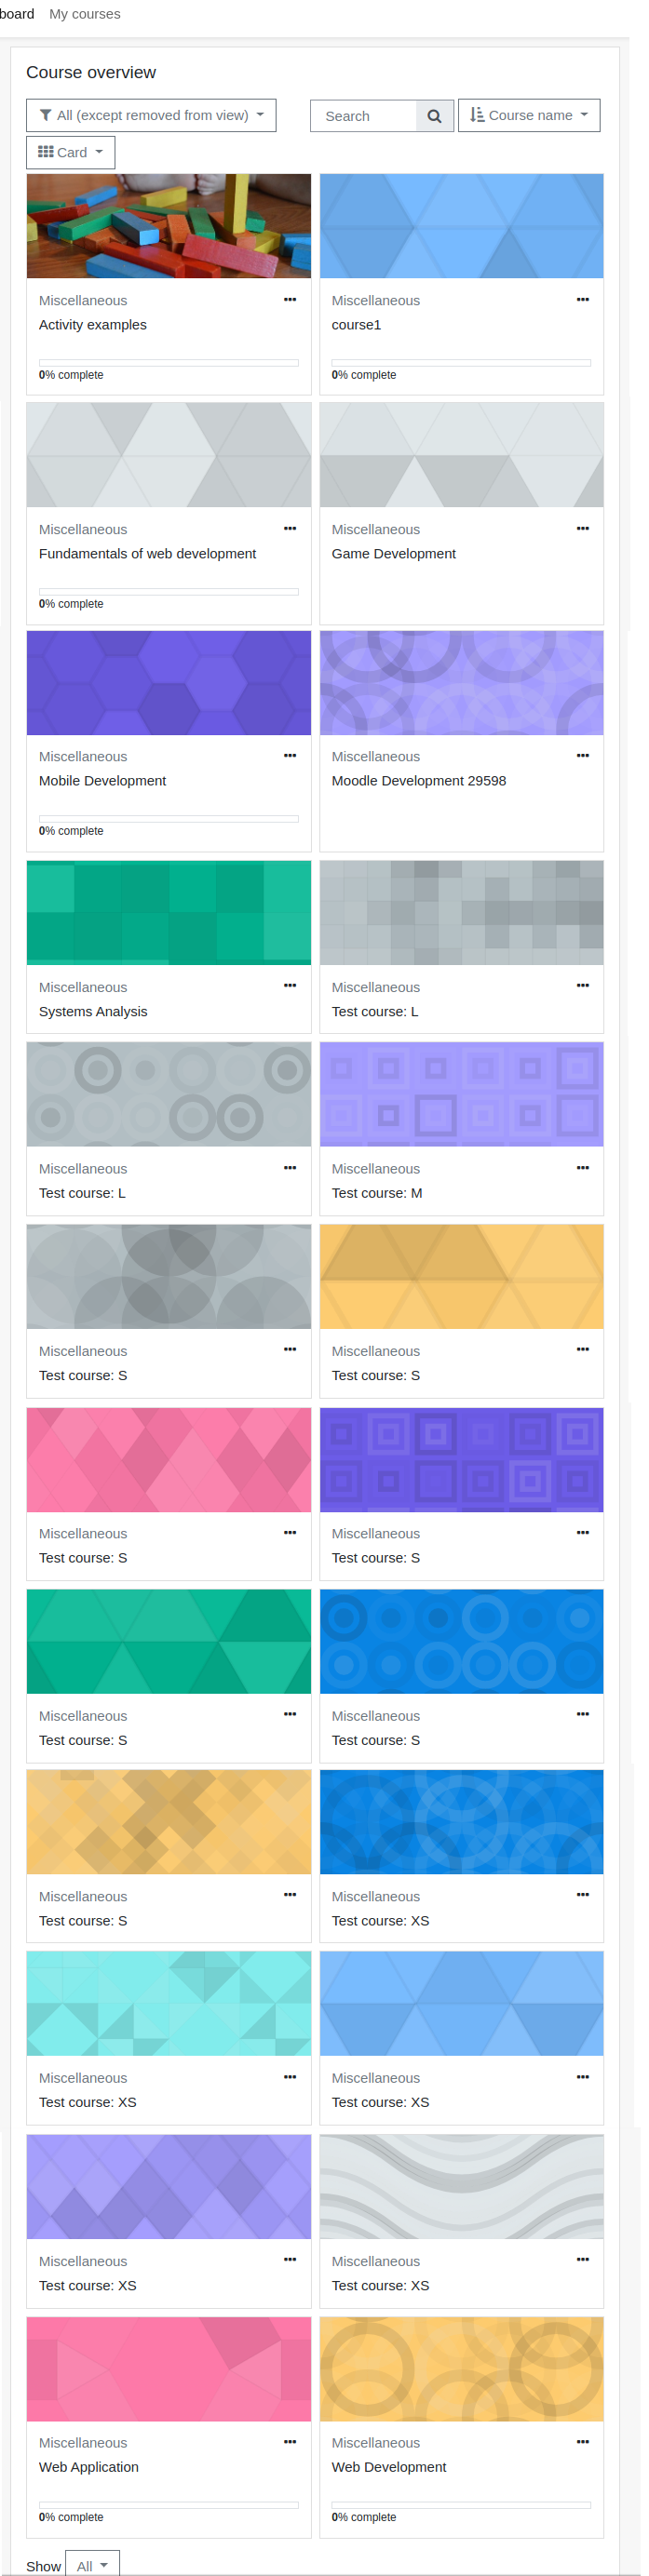The width and height of the screenshot is (649, 2576).
Task: Open three-dot menu on course1 card
Action: [583, 300]
